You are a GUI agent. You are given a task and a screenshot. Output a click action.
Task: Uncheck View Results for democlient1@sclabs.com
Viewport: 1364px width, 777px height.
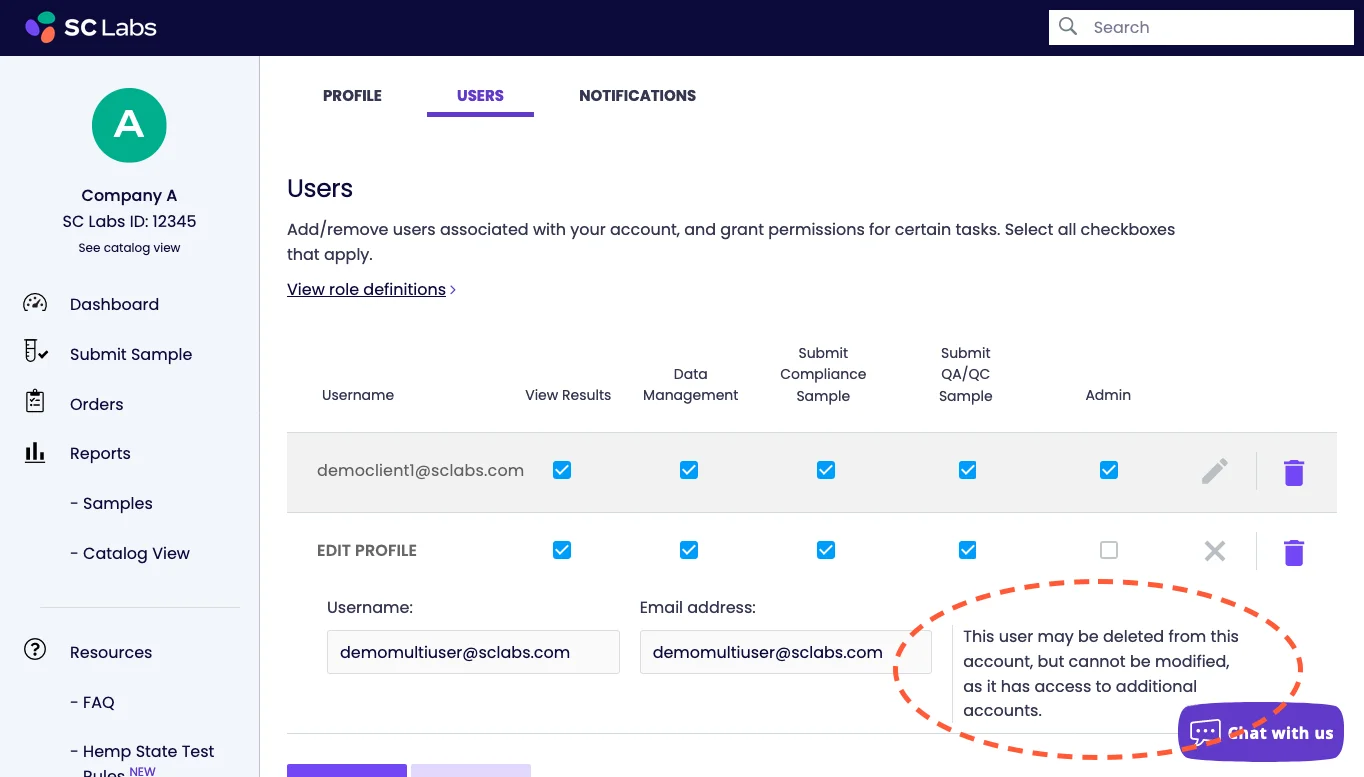coord(562,469)
